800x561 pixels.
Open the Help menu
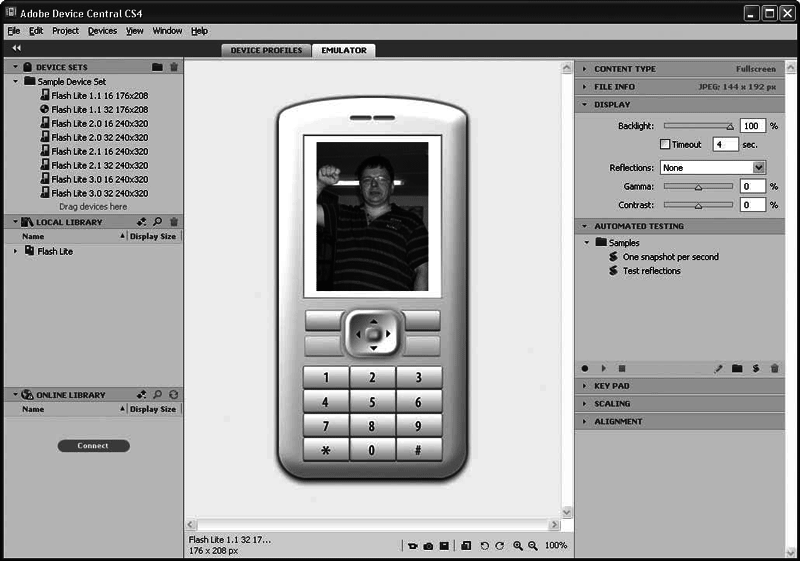pyautogui.click(x=199, y=31)
